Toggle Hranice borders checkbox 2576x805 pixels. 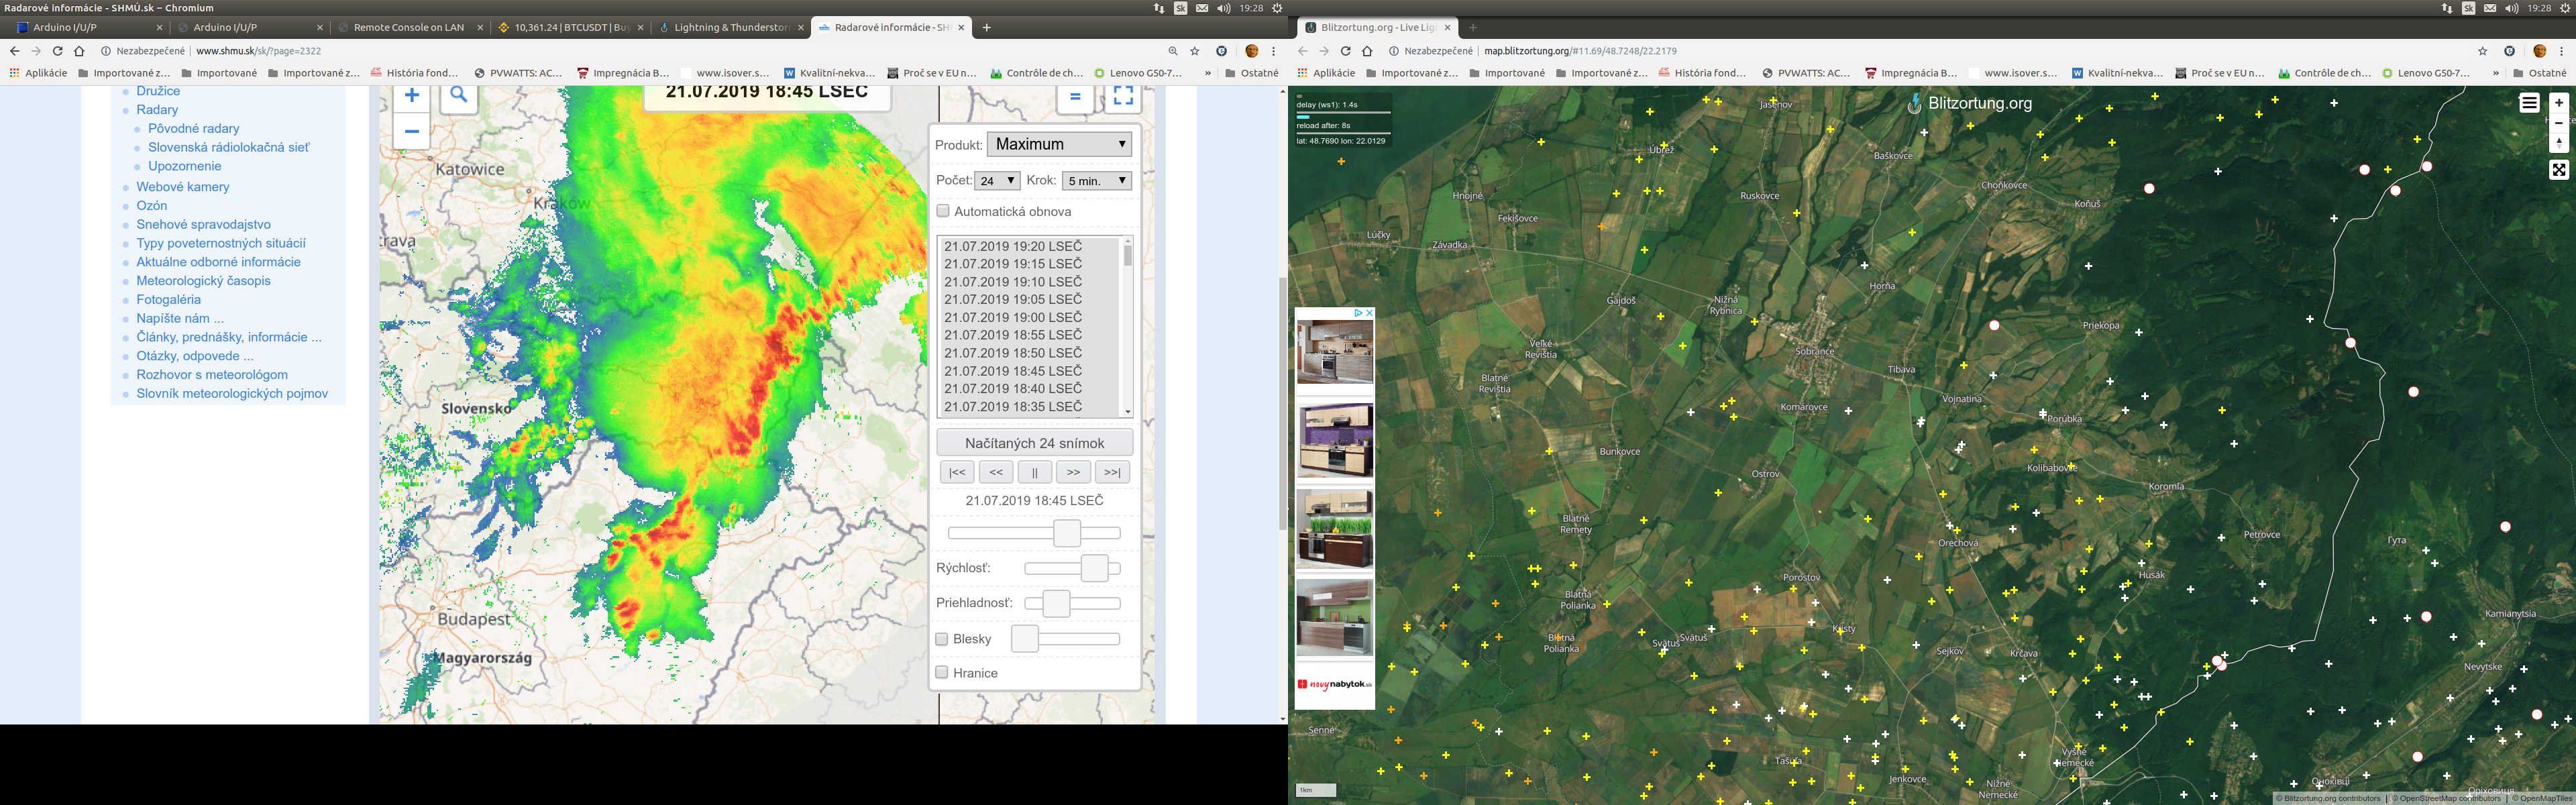[942, 673]
